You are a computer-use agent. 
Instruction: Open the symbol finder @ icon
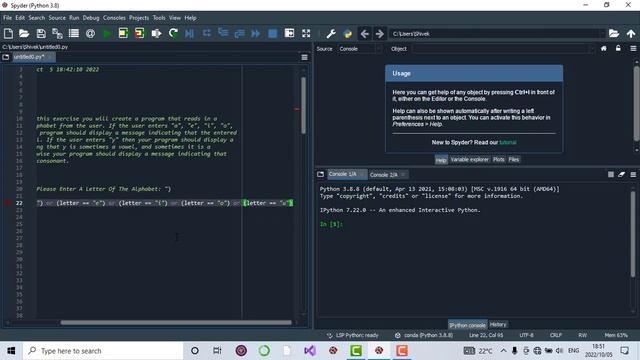pos(90,33)
